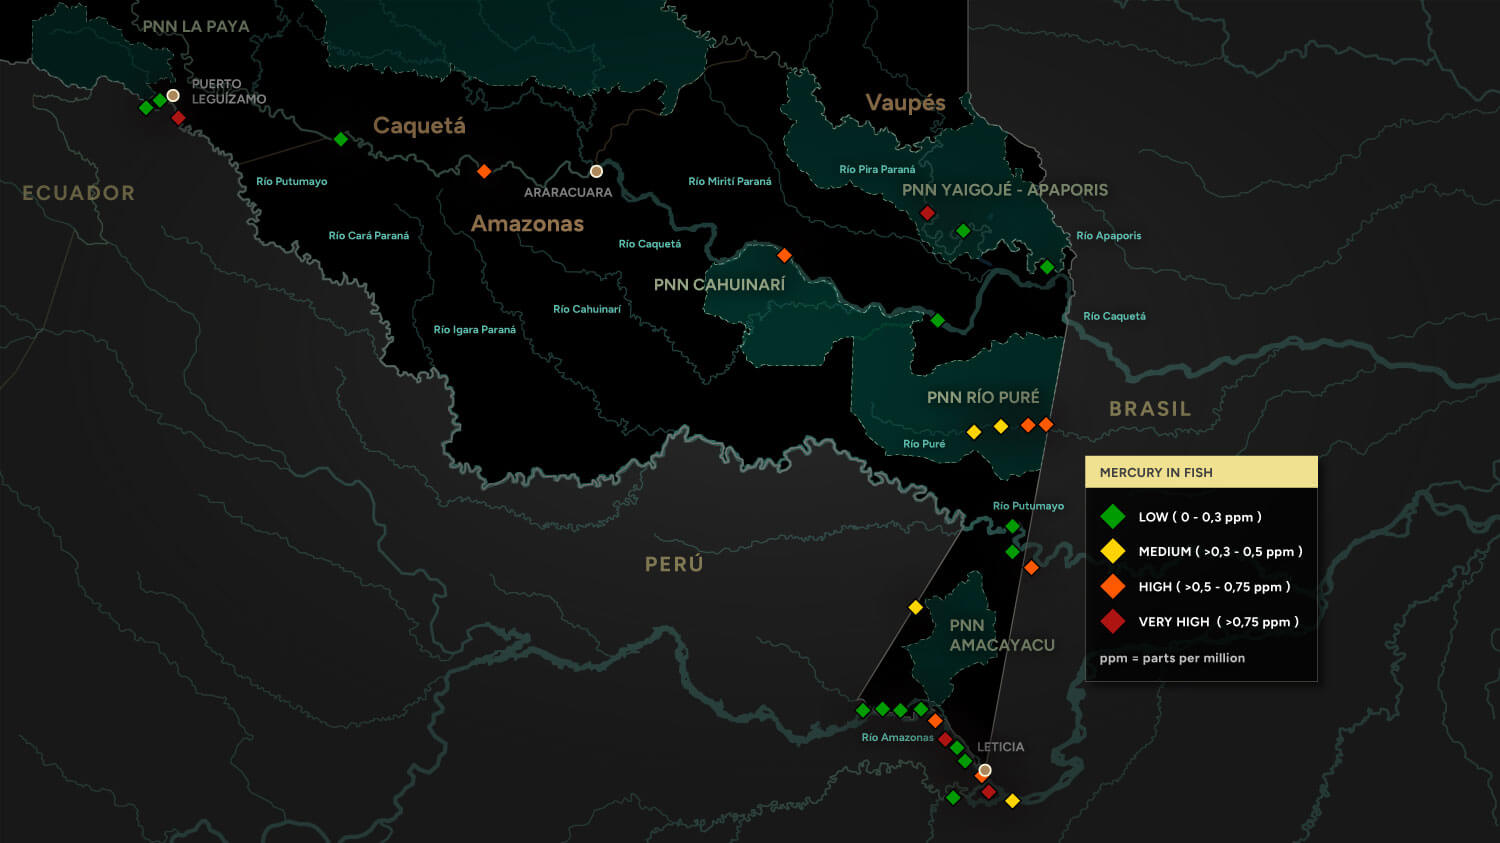Screen dimensions: 1500x843
Task: Click the Caquetá department label
Action: (x=419, y=126)
